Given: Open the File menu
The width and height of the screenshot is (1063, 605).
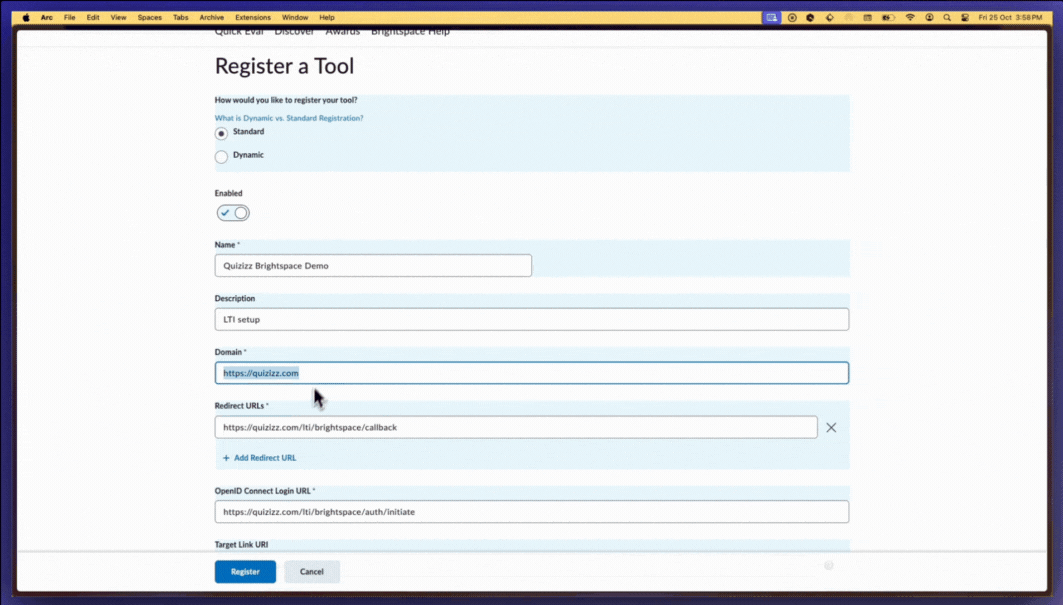Looking at the screenshot, I should click(x=70, y=18).
